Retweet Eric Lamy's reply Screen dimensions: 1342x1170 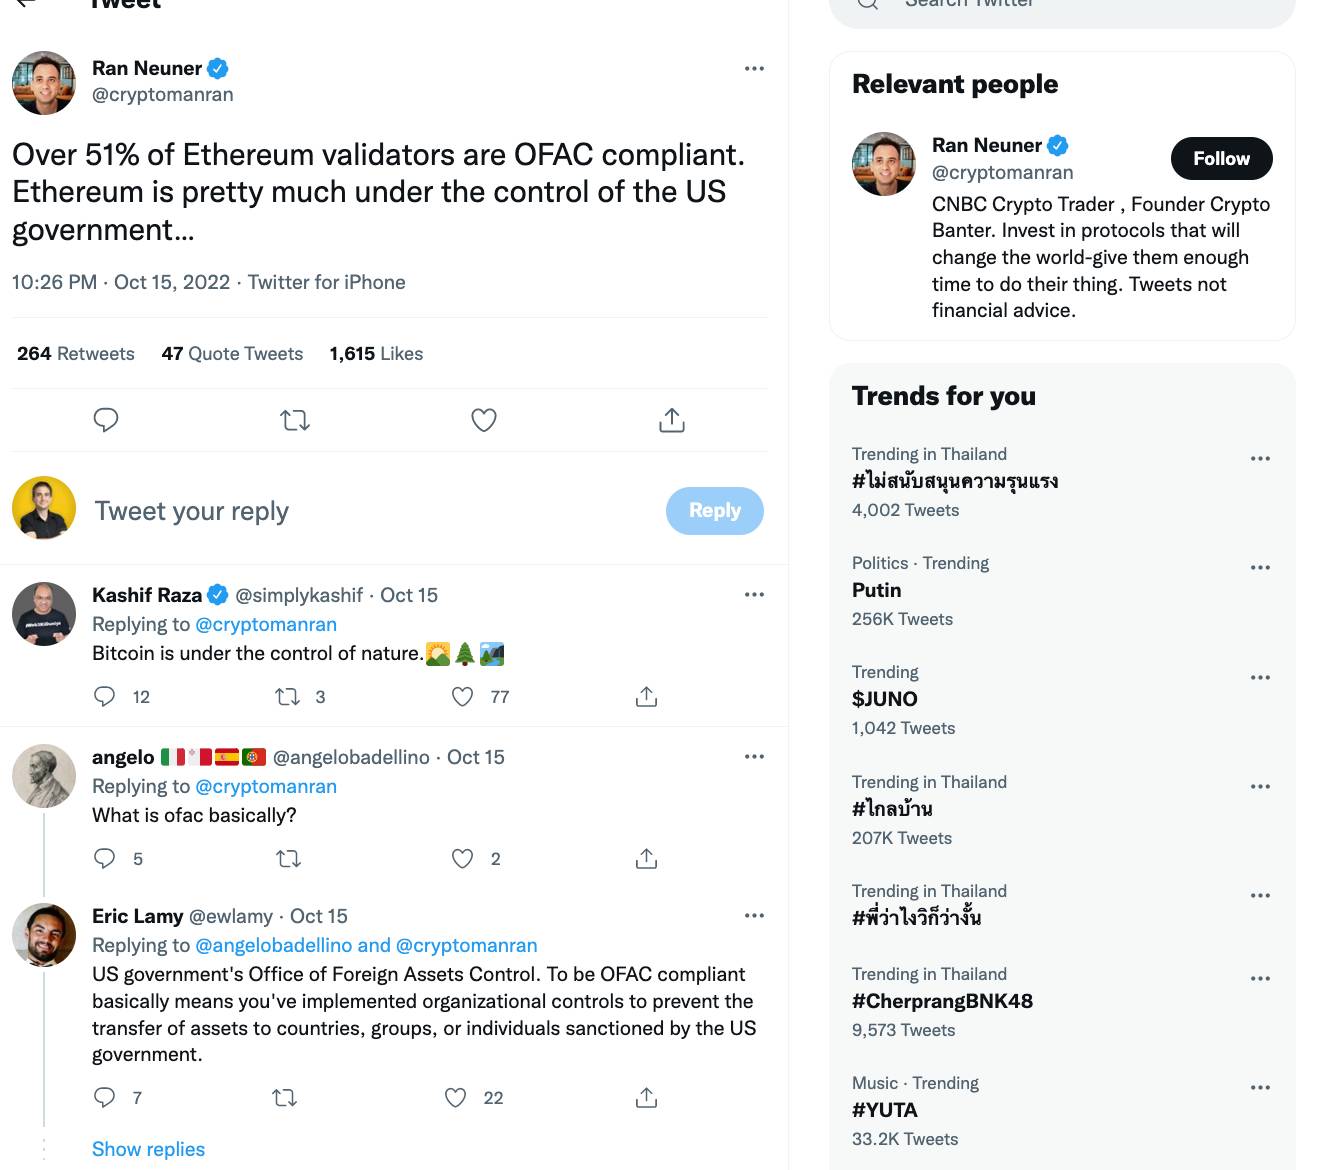(285, 1098)
